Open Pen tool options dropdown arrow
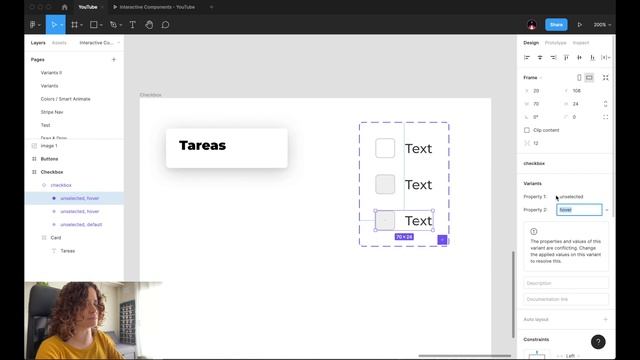 121,25
